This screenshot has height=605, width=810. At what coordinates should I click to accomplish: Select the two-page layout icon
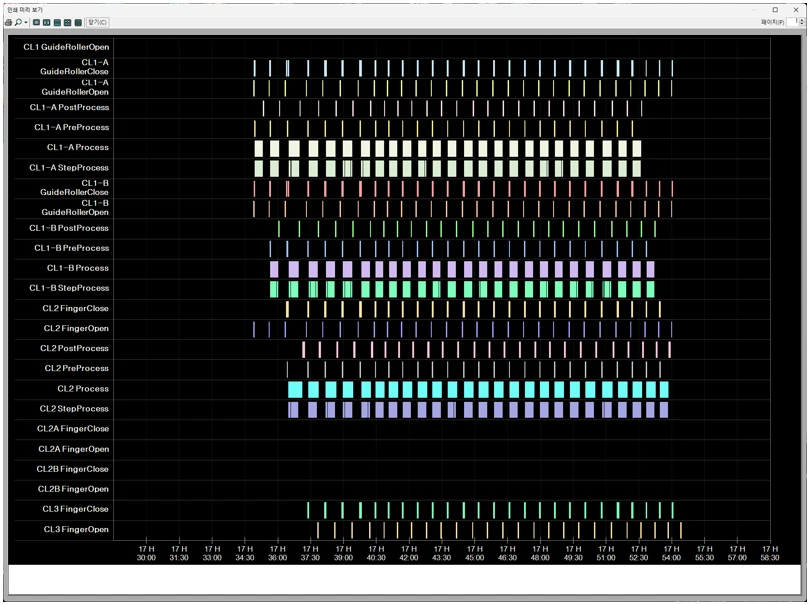tap(46, 22)
